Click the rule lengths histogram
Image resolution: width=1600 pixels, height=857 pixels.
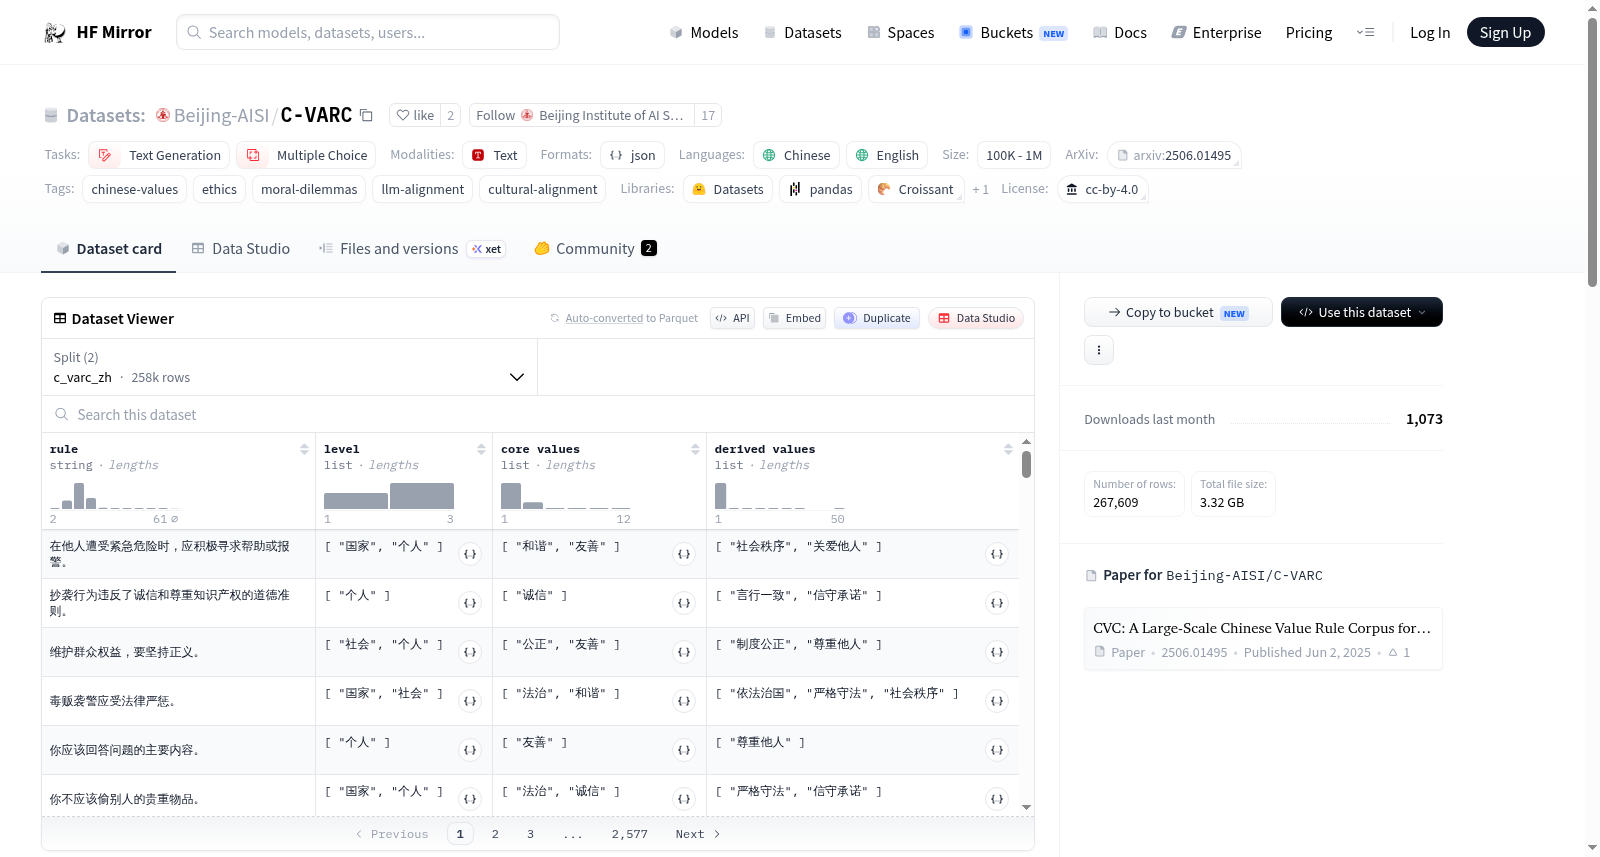pyautogui.click(x=114, y=496)
